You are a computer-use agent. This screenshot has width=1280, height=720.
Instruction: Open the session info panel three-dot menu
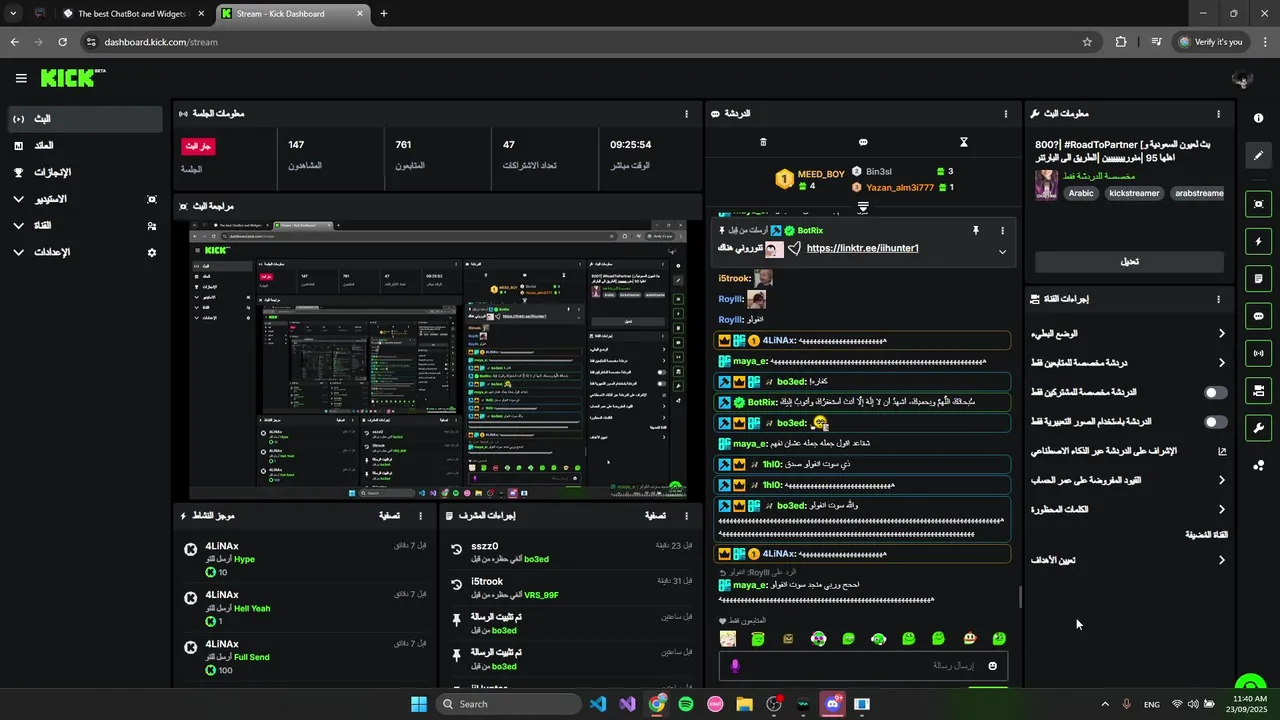686,114
